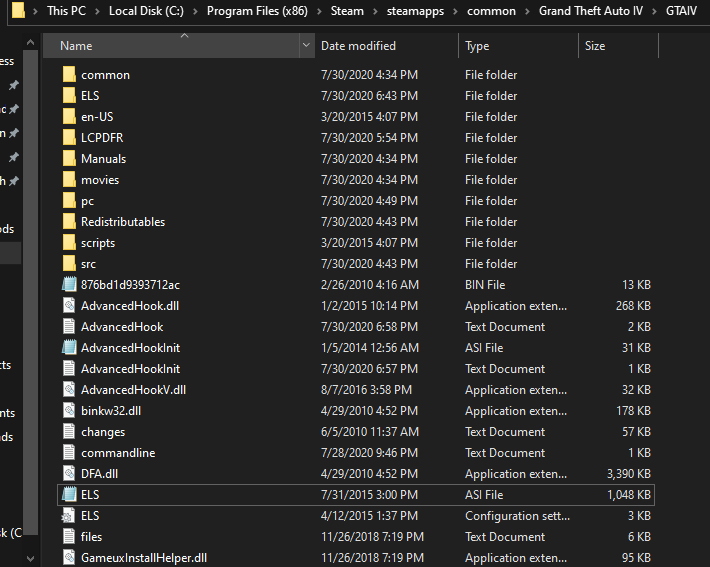Go to This PC in the address bar
The image size is (710, 567).
click(x=66, y=11)
